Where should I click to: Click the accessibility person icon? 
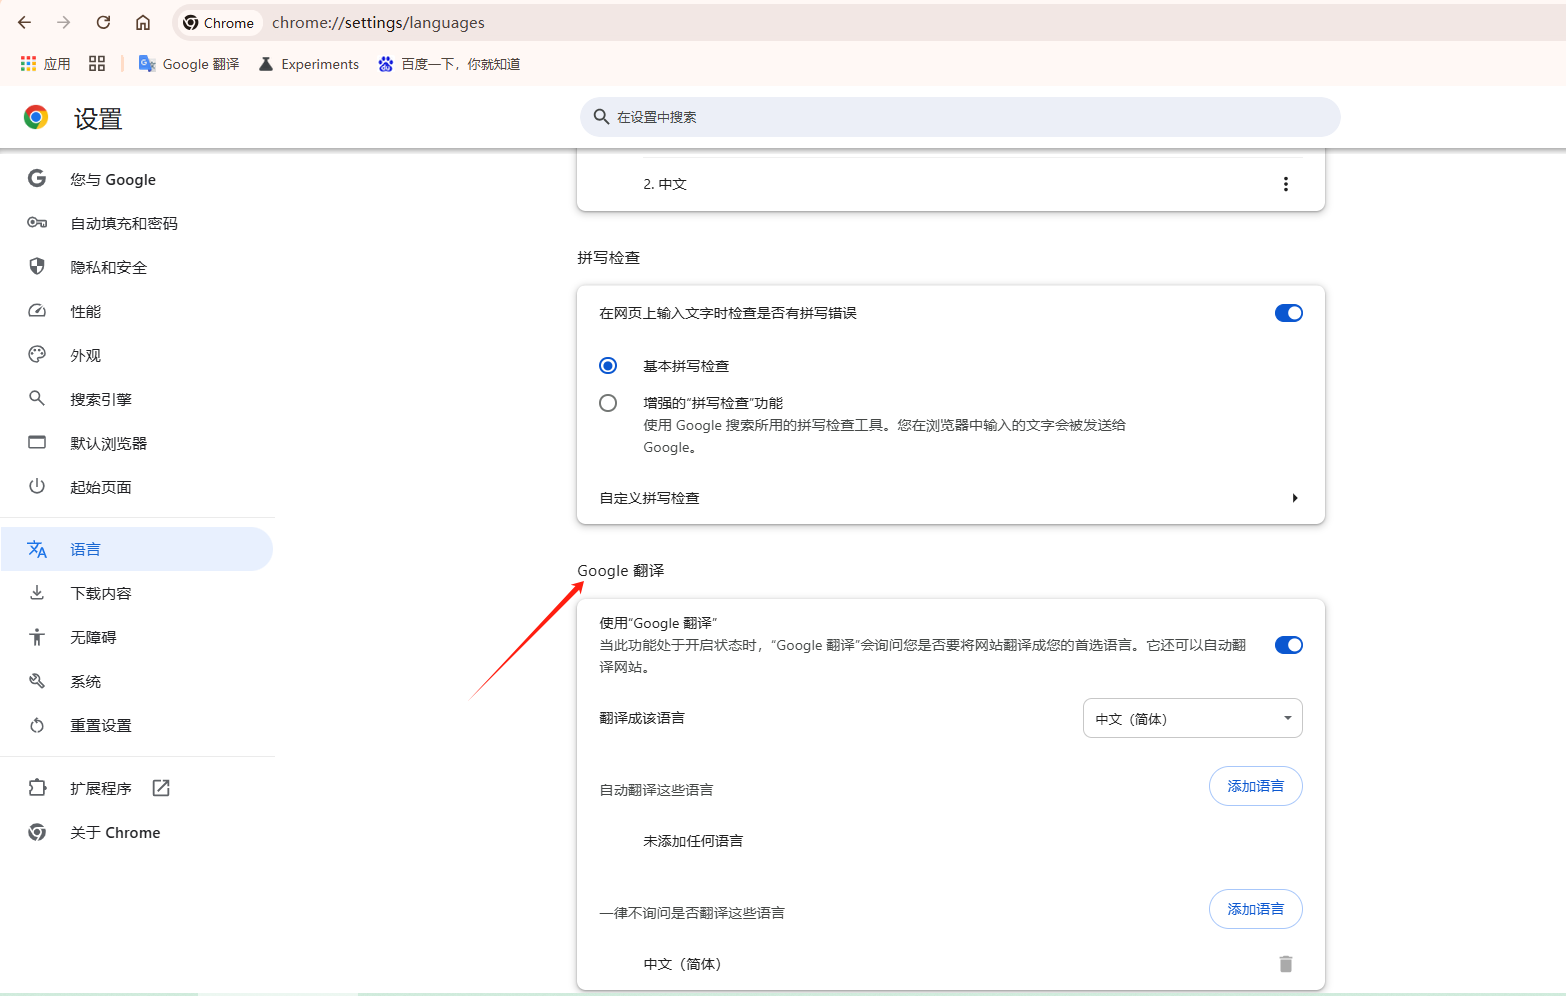tap(37, 636)
